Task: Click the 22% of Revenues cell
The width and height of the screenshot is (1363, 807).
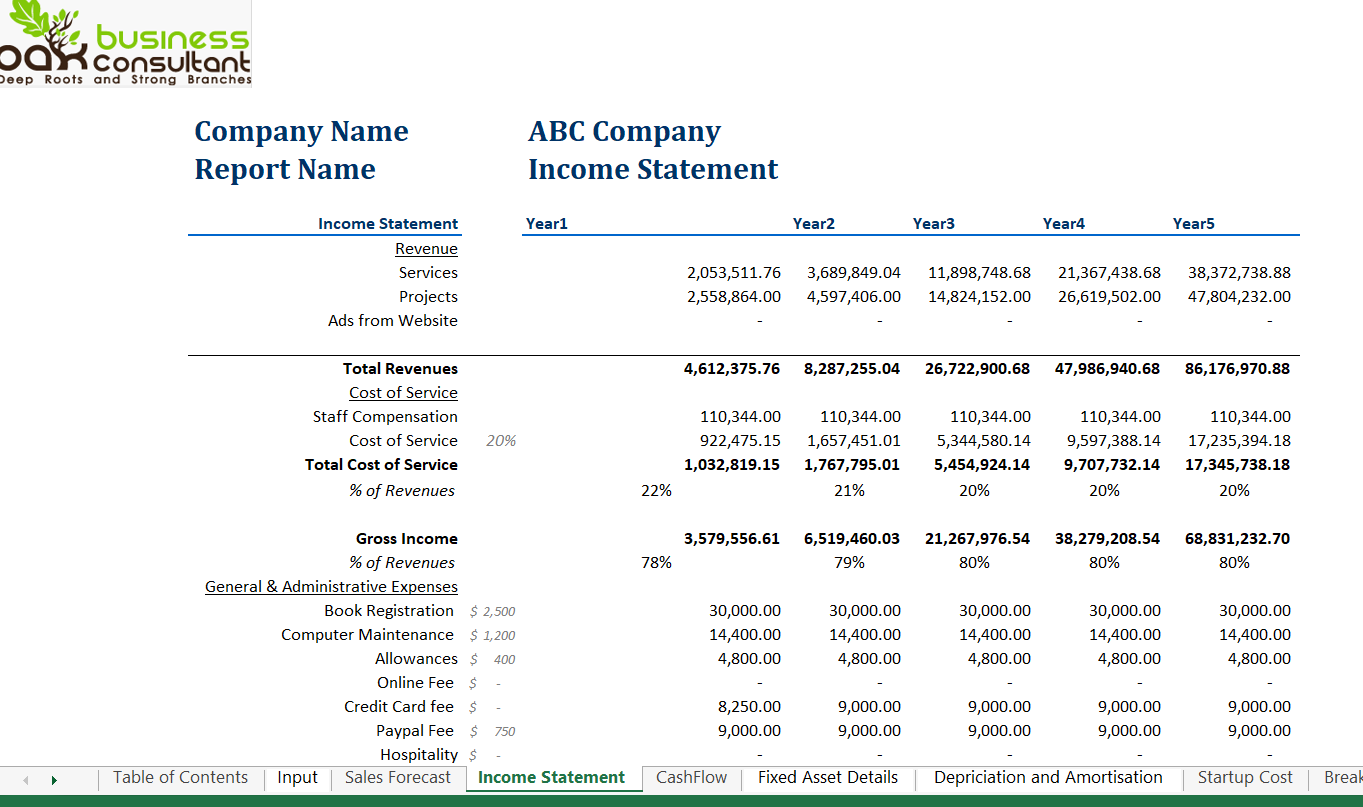Action: (656, 491)
